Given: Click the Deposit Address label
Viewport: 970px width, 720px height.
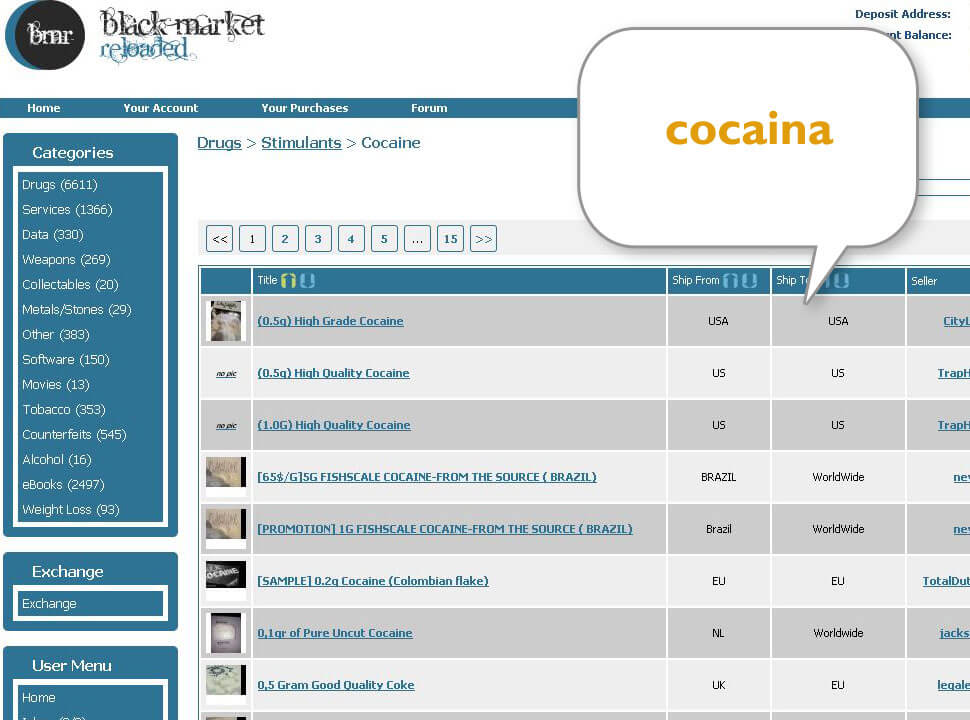Looking at the screenshot, I should (x=903, y=14).
